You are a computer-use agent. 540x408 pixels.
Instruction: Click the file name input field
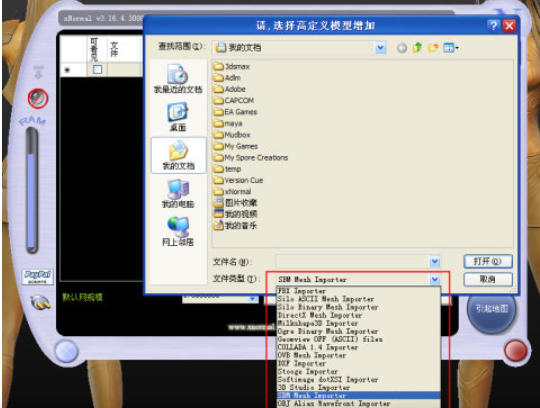click(352, 262)
